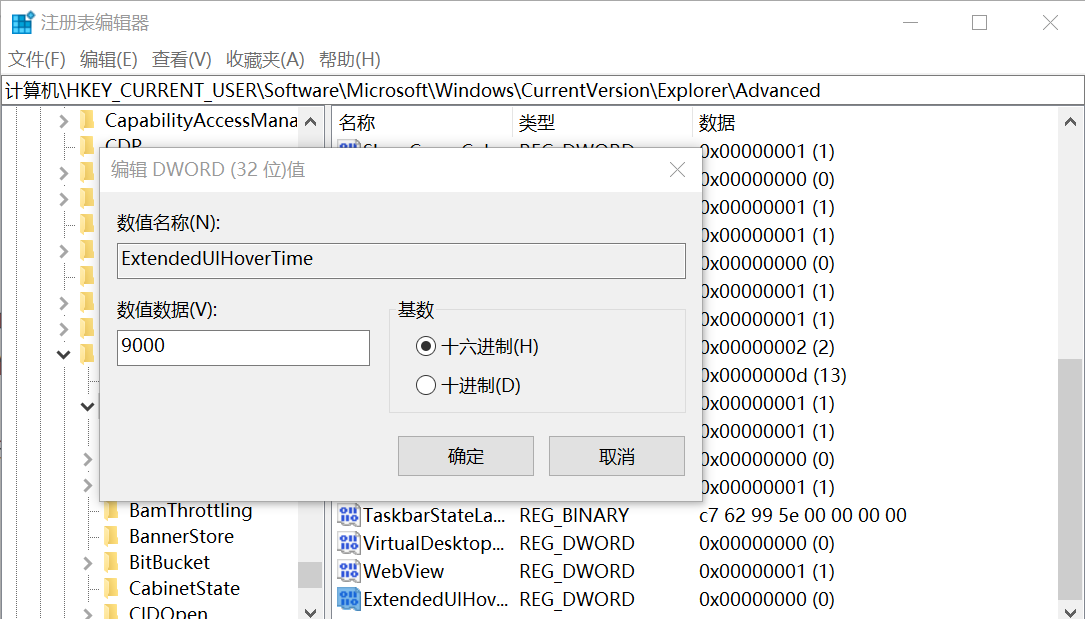The height and width of the screenshot is (619, 1085).
Task: Click the CIDOpen folder icon
Action: (x=113, y=613)
